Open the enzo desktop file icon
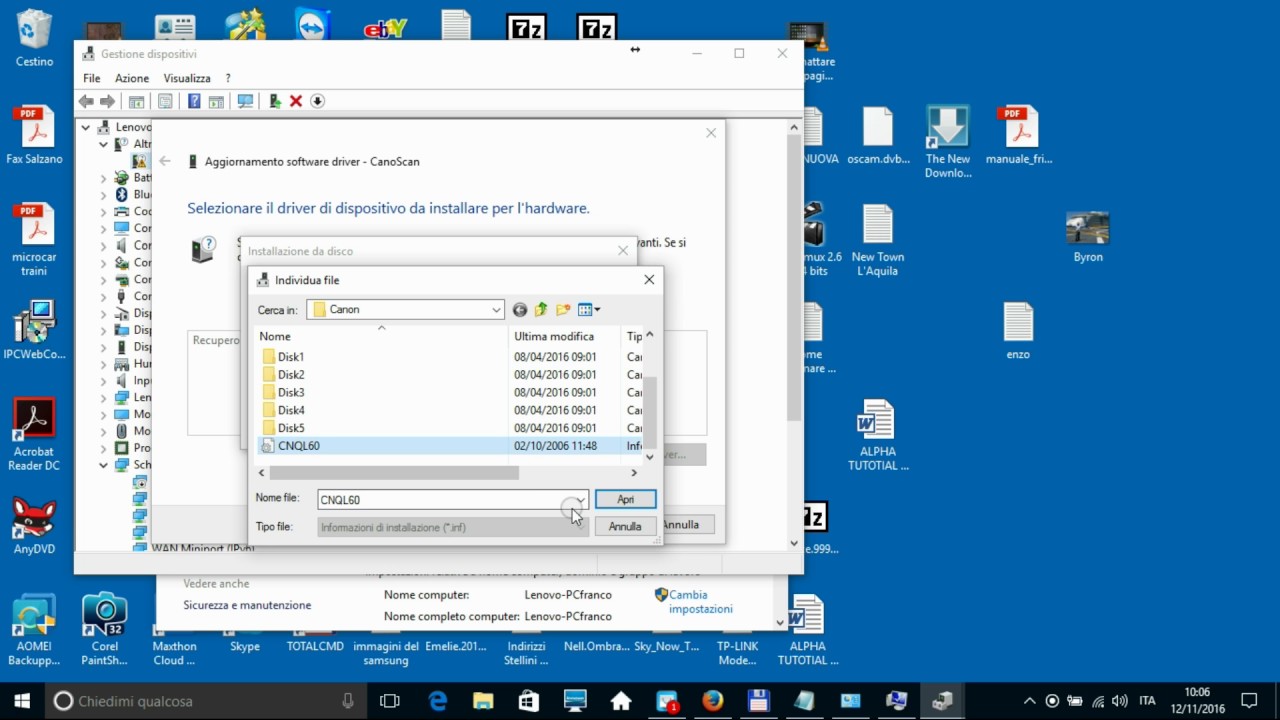Viewport: 1280px width, 720px height. pyautogui.click(x=1018, y=332)
